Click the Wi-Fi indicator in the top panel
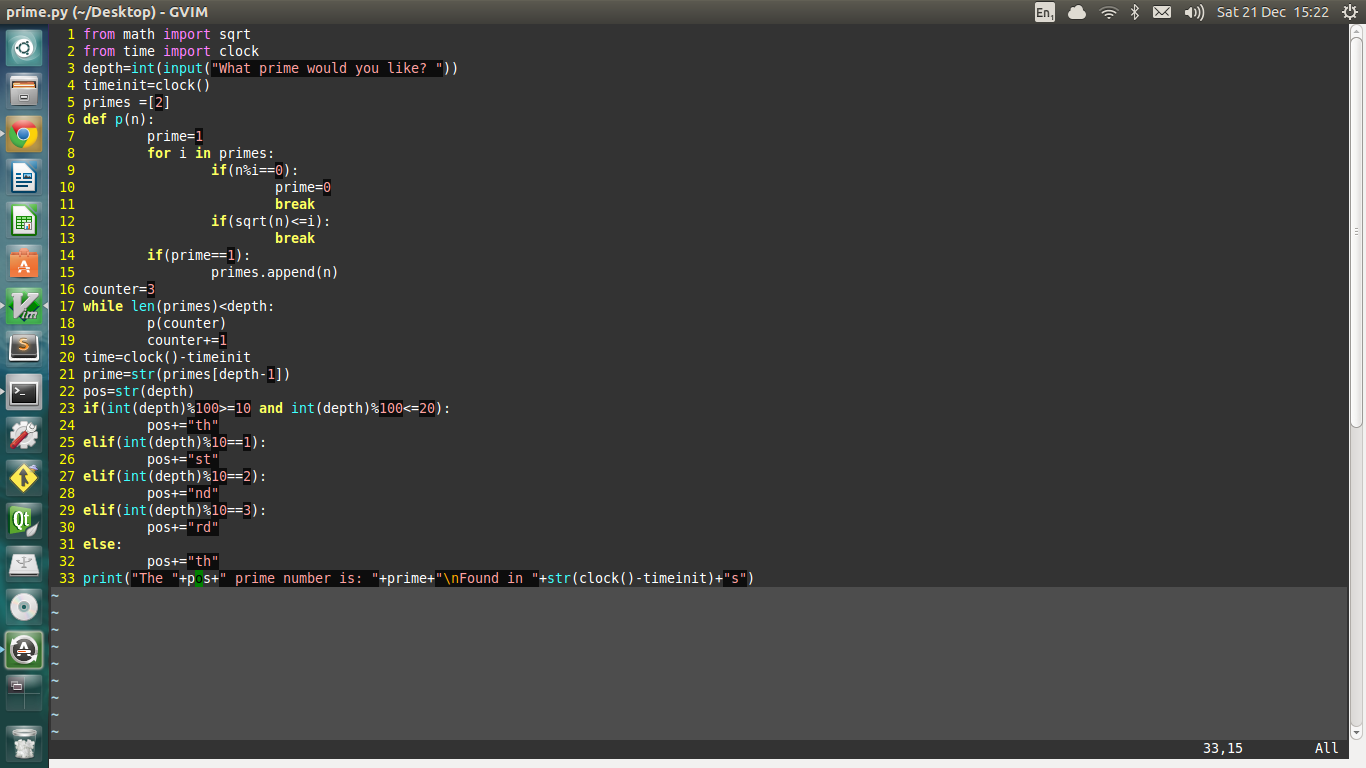 pyautogui.click(x=1110, y=12)
